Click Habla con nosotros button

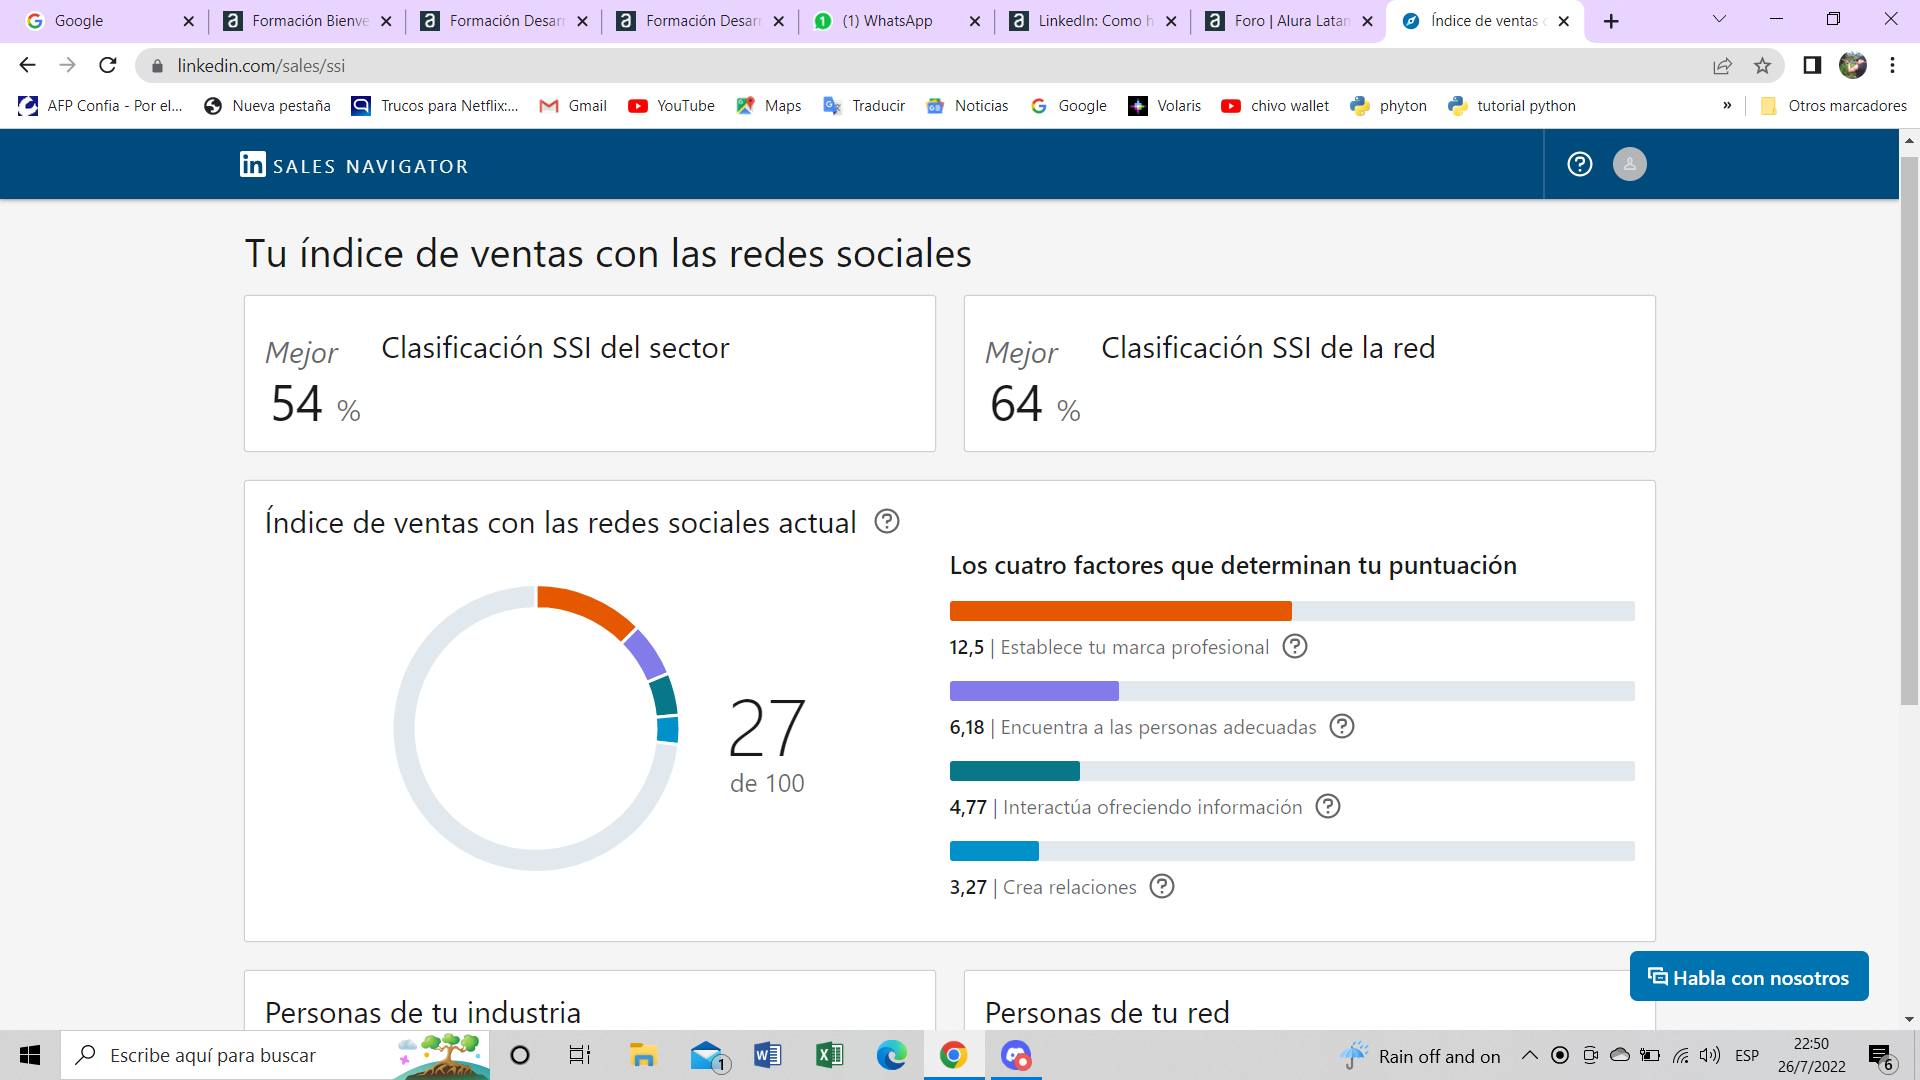(1746, 977)
